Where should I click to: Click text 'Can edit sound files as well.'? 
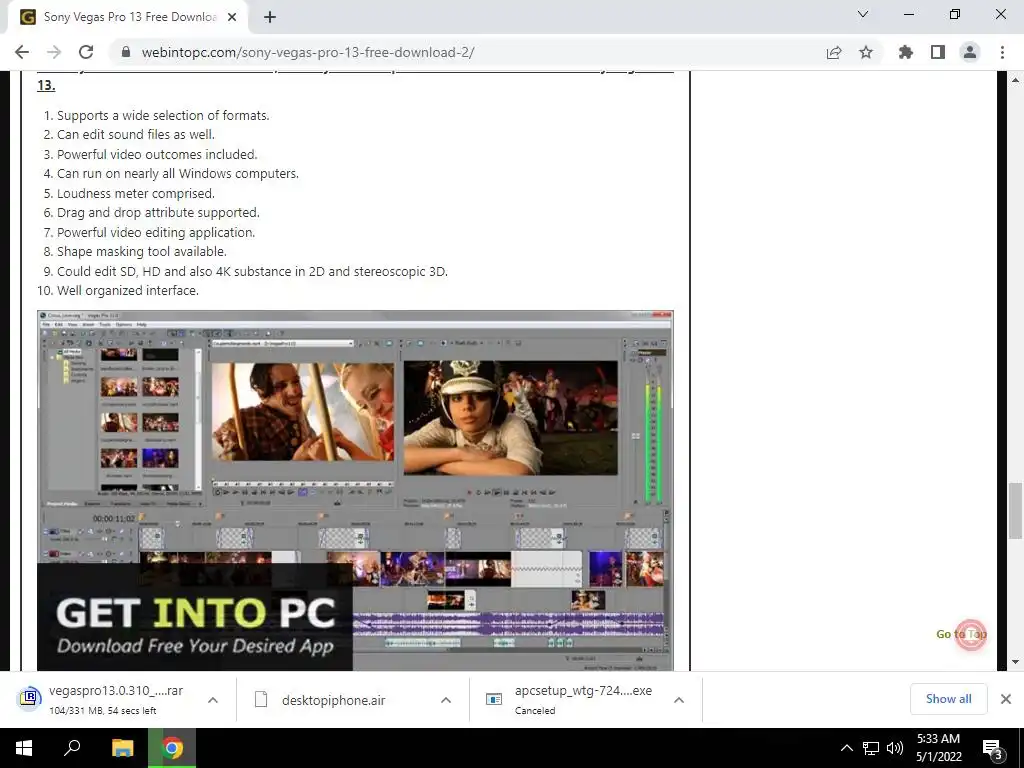click(136, 135)
